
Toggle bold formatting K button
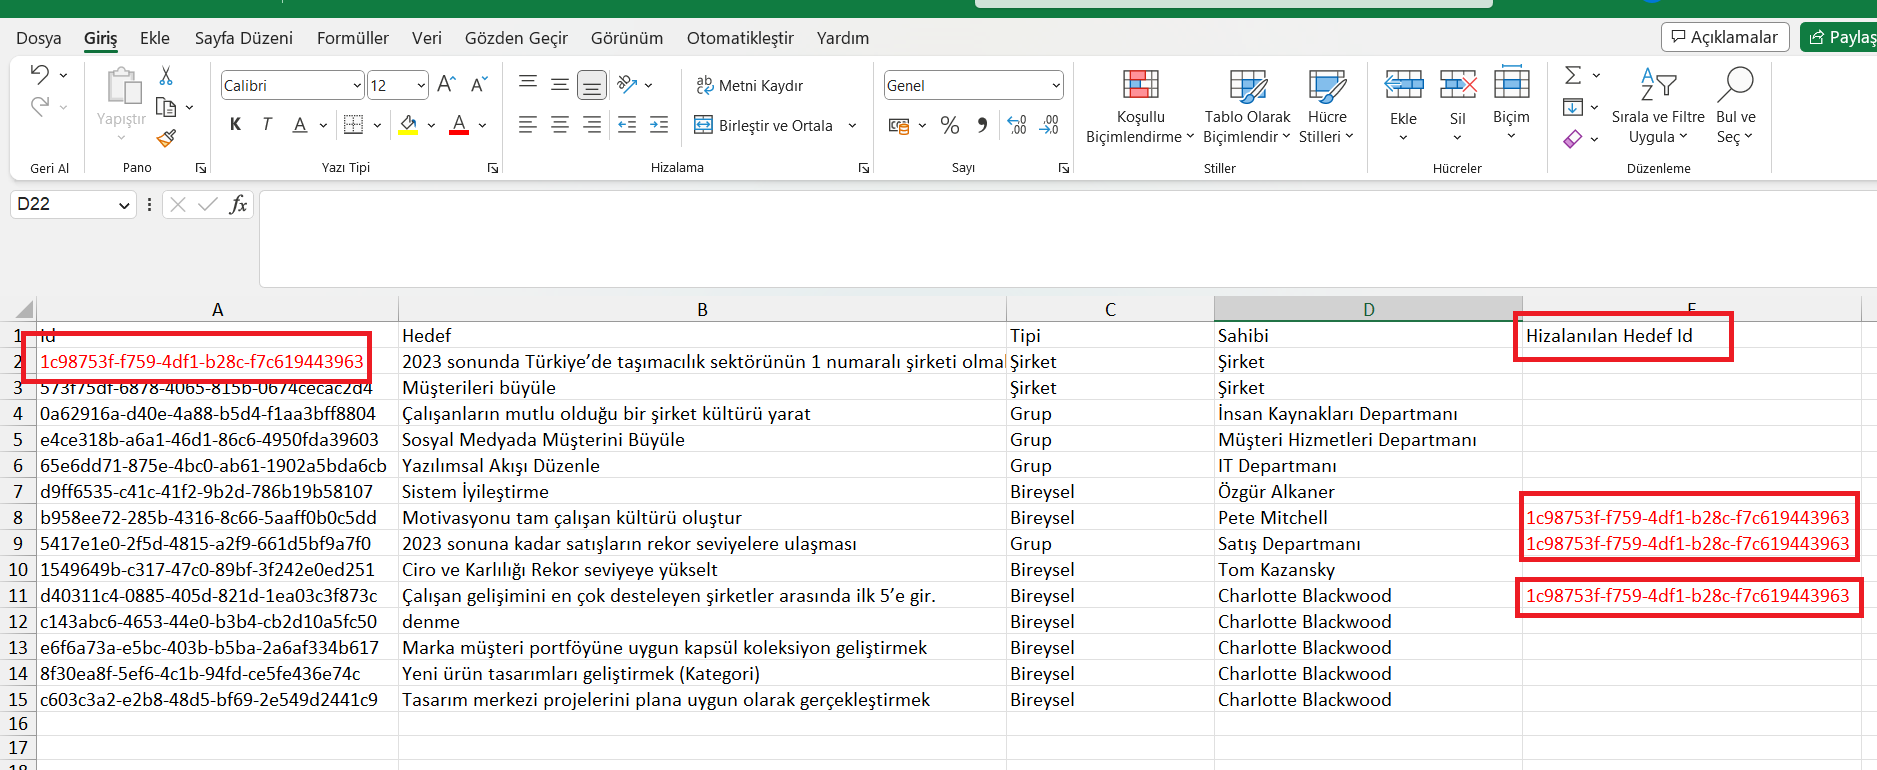pyautogui.click(x=235, y=125)
